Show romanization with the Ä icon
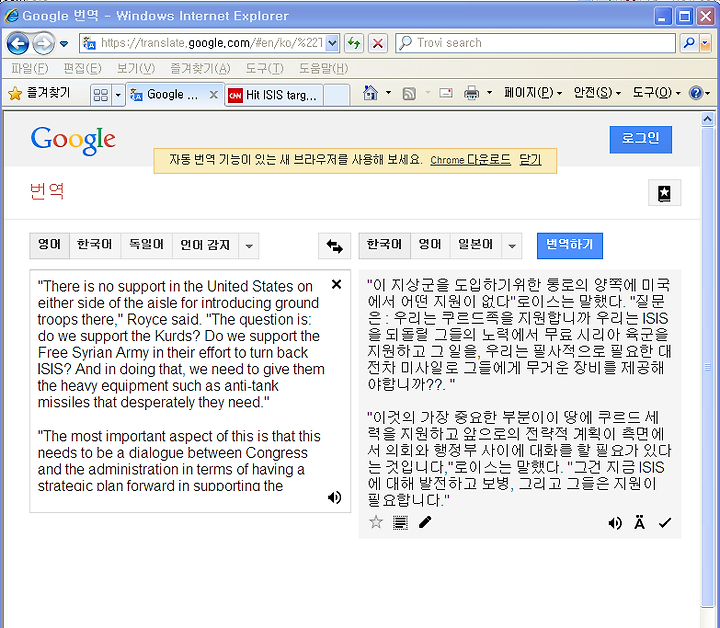Screen dimensions: 720x628 639,522
